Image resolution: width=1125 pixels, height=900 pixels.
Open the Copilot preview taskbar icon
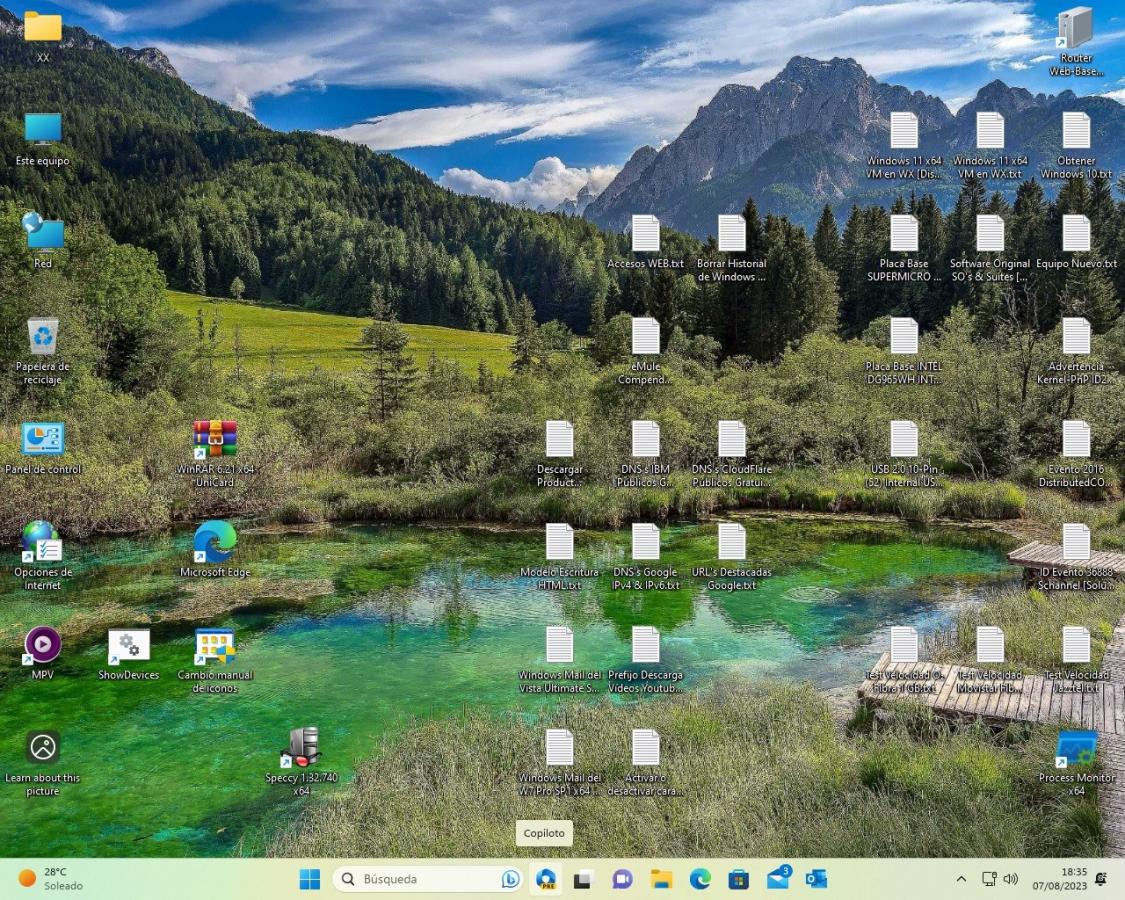(x=546, y=879)
